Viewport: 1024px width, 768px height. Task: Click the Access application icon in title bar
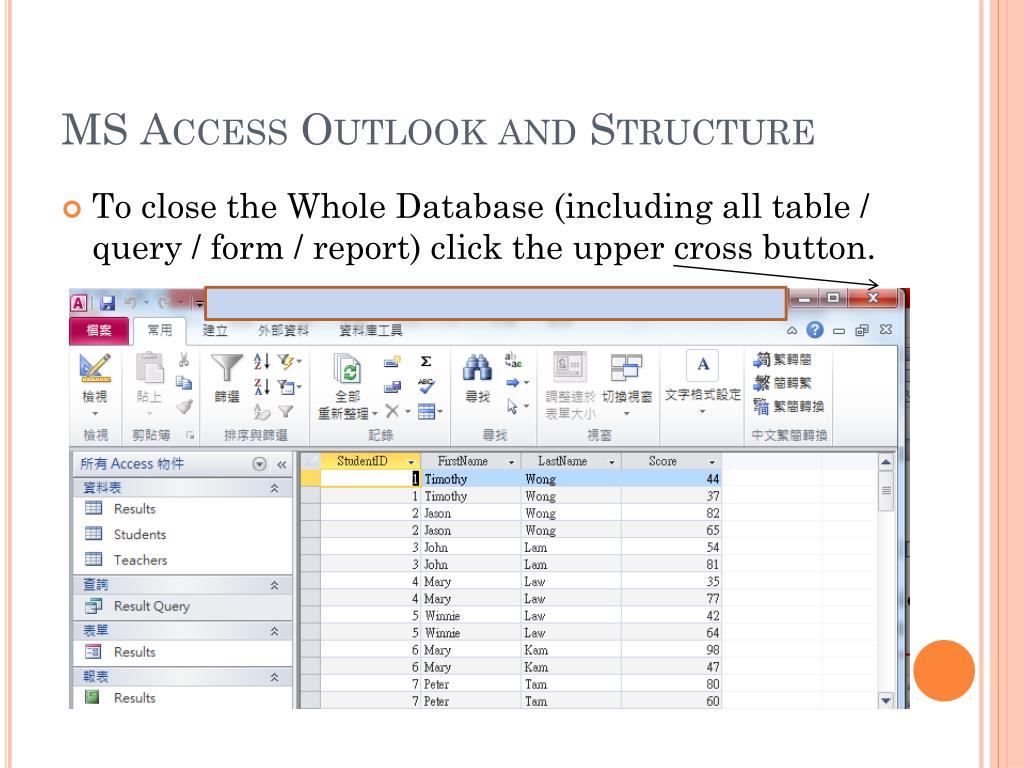coord(79,303)
